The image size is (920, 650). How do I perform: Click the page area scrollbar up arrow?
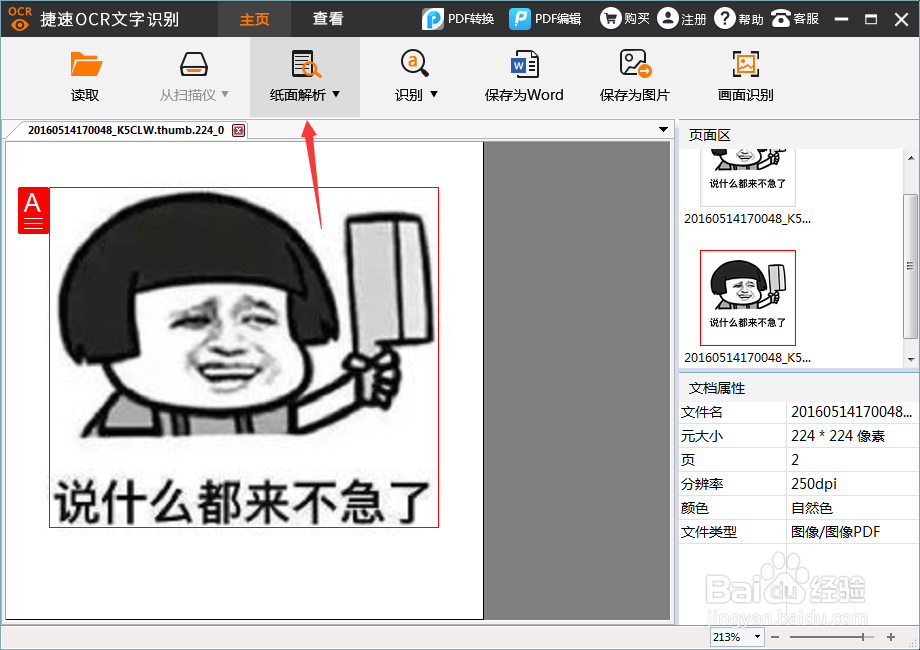click(x=911, y=158)
